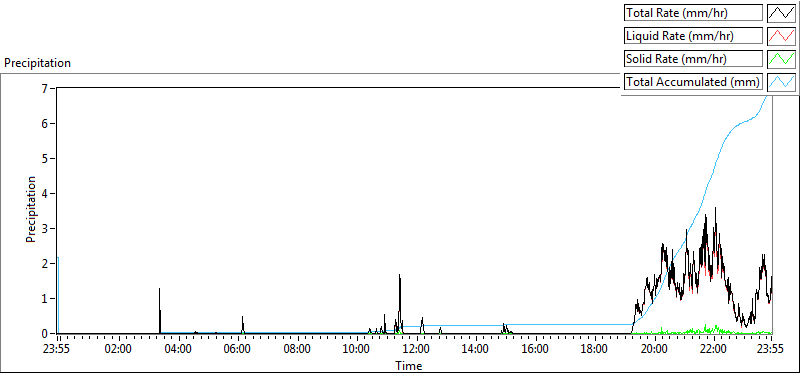Viewport: 800px width, 373px height.
Task: Click the 2 value on the y-axis
Action: pos(44,263)
